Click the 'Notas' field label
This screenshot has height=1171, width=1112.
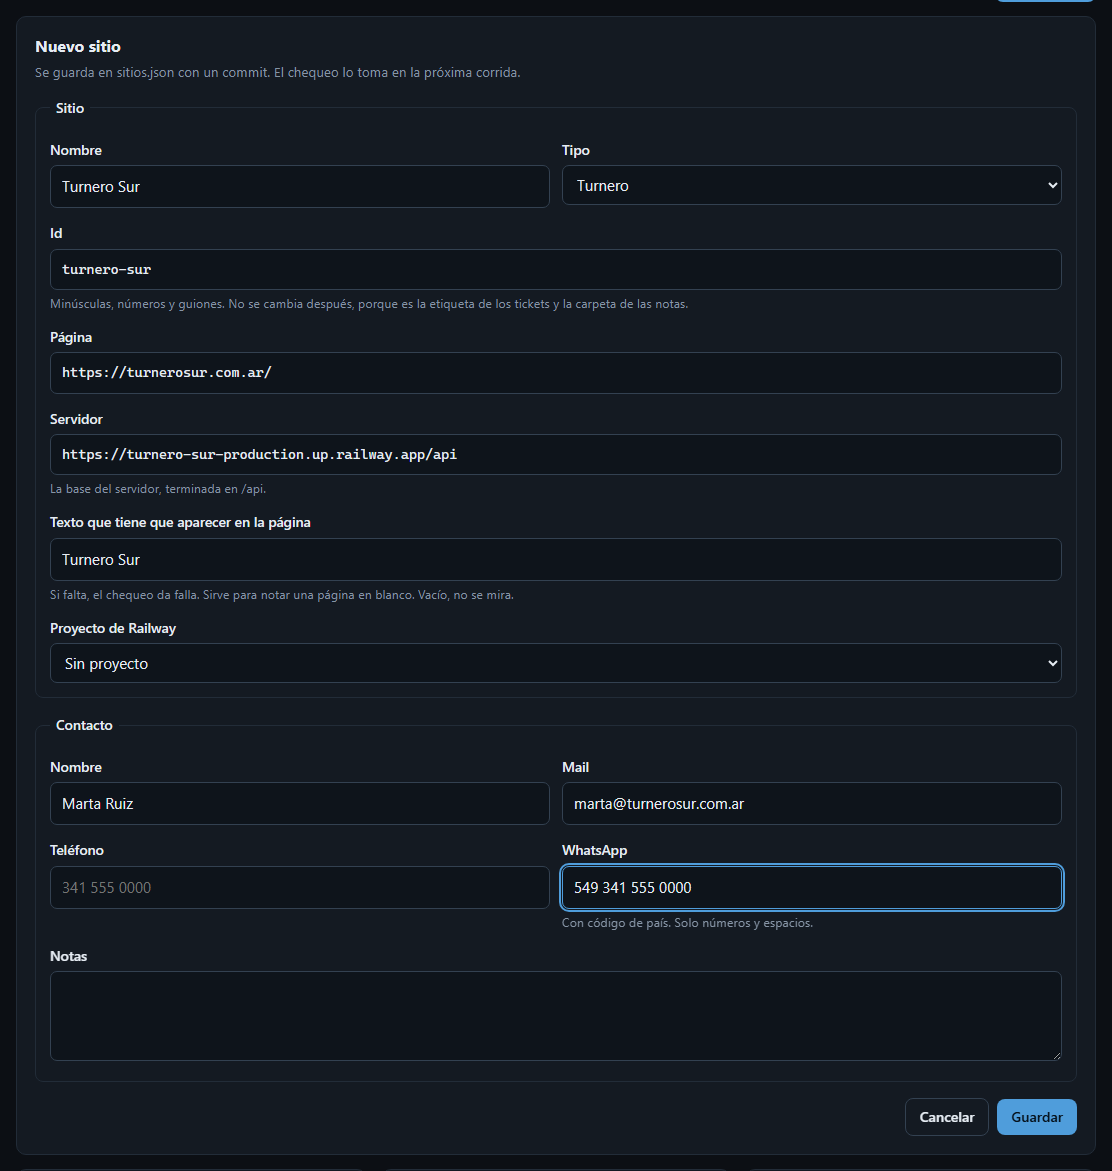click(69, 956)
